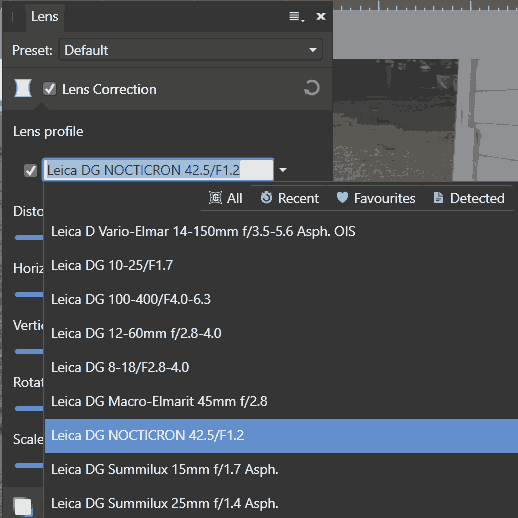Show All lens profiles filter
Viewport: 518px width, 518px height.
pos(225,198)
